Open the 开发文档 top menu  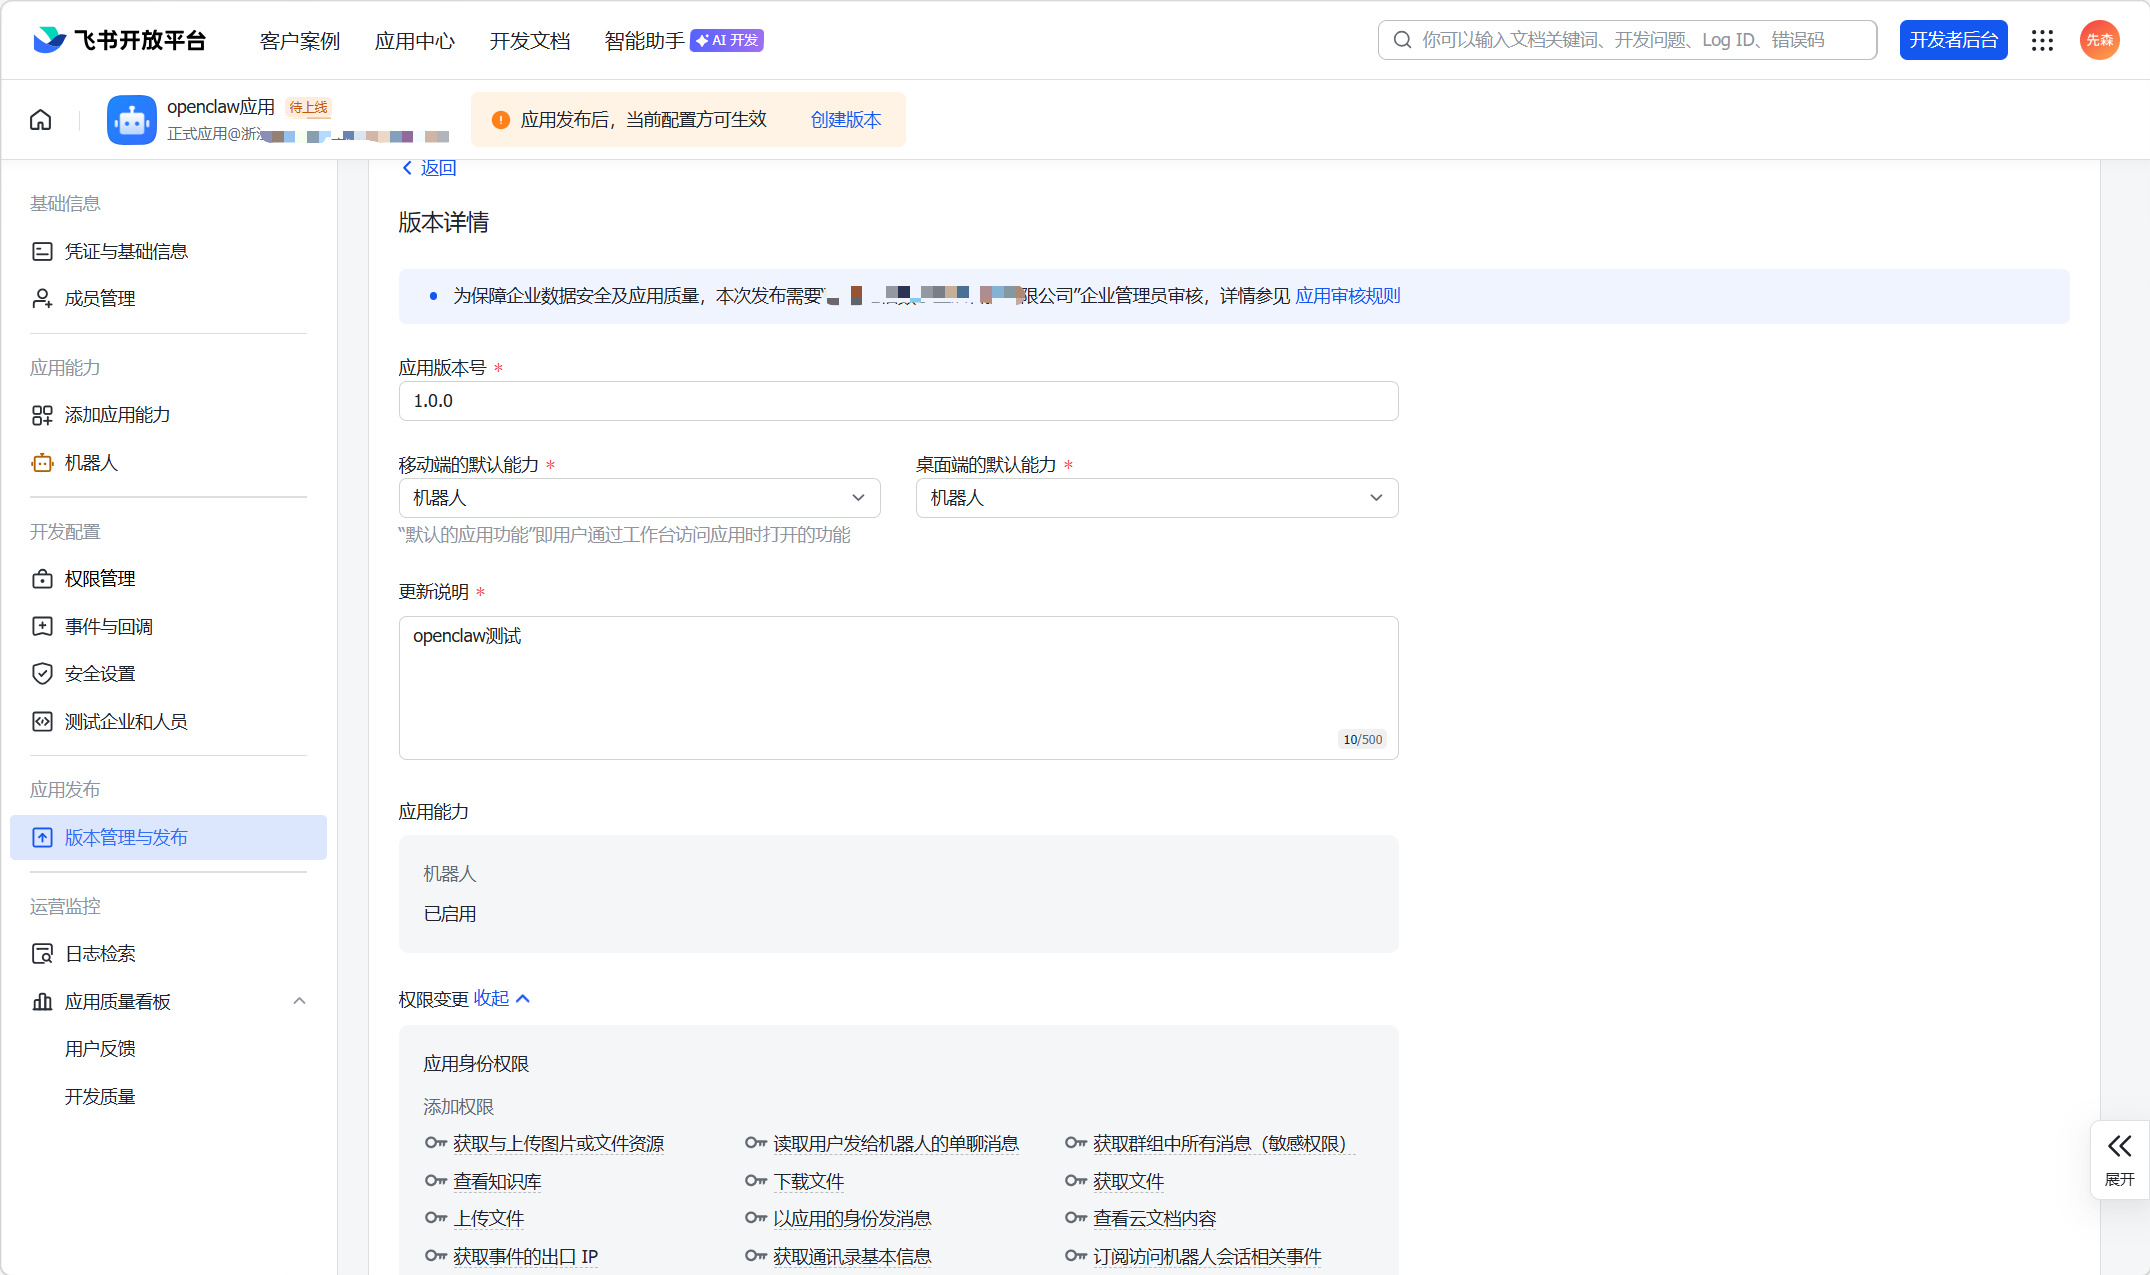529,41
